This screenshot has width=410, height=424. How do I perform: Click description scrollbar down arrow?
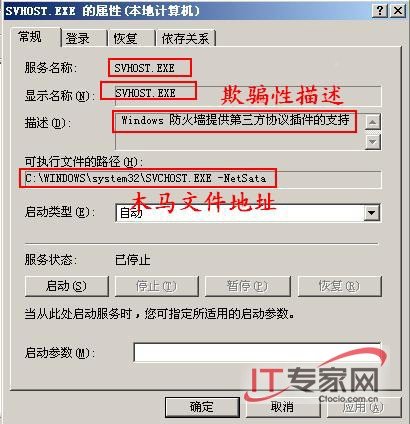click(373, 142)
